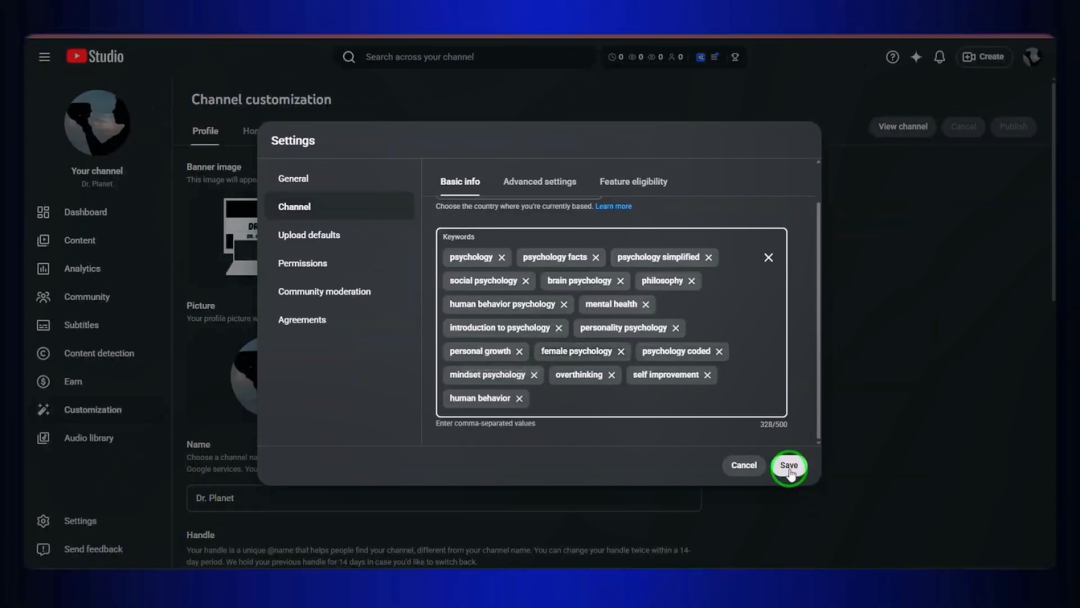Click the search magnifier icon

(x=349, y=57)
